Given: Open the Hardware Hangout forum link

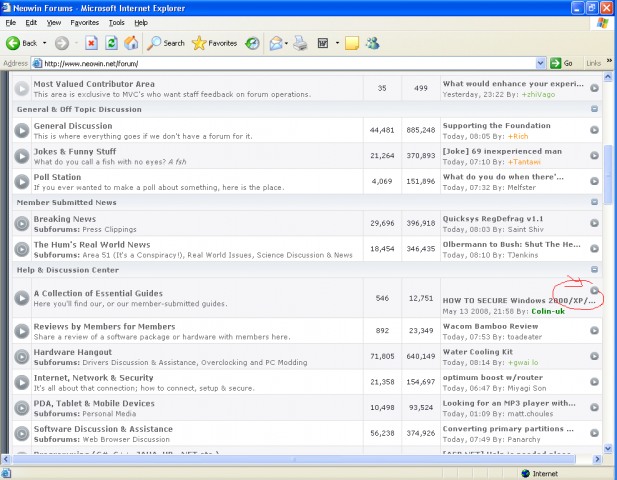Looking at the screenshot, I should click(73, 354).
